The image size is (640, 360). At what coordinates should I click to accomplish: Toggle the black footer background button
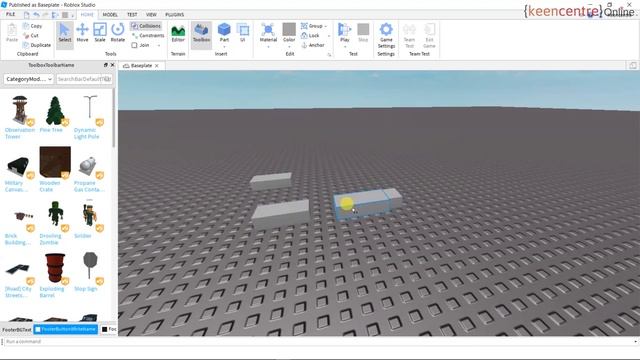pos(109,329)
